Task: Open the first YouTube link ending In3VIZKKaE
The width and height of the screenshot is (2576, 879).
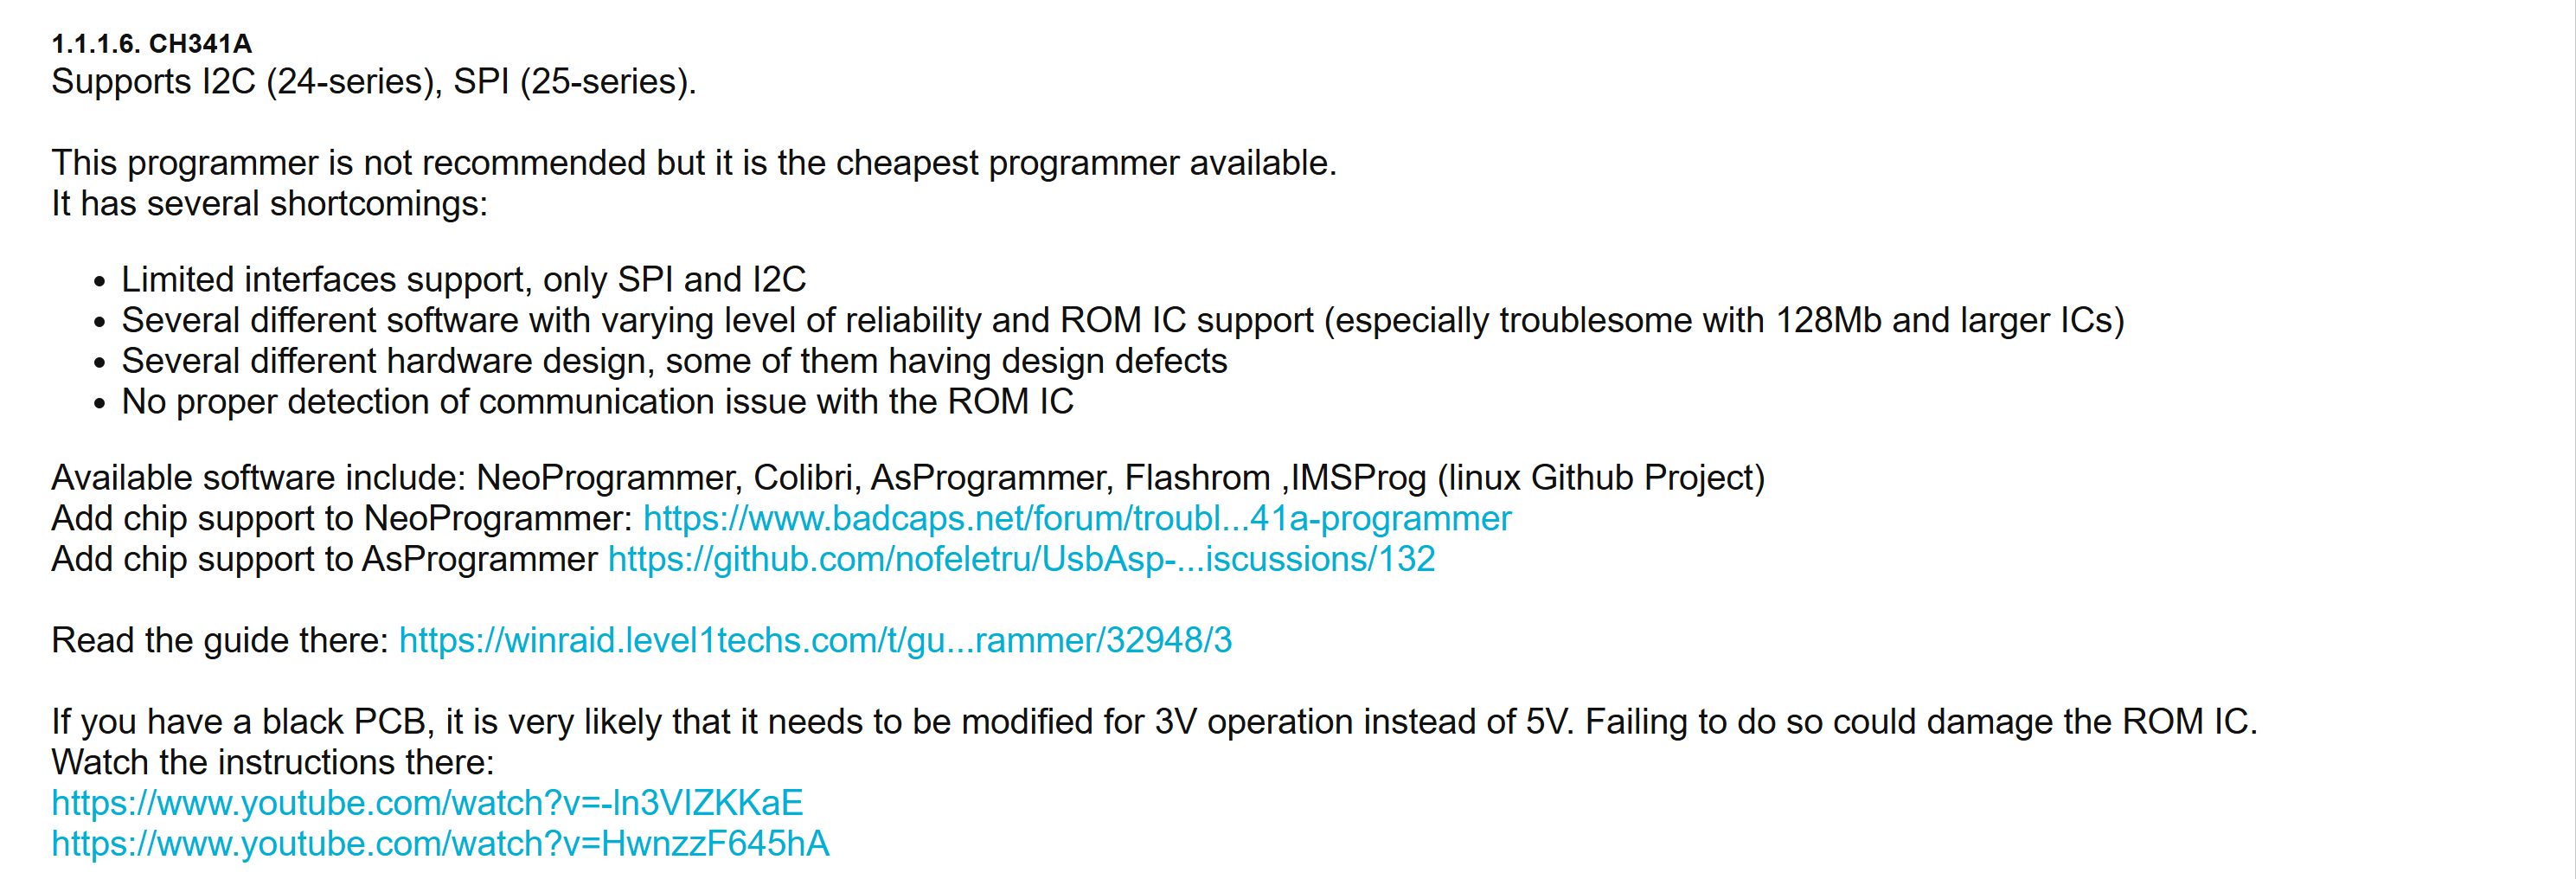Action: (x=427, y=803)
